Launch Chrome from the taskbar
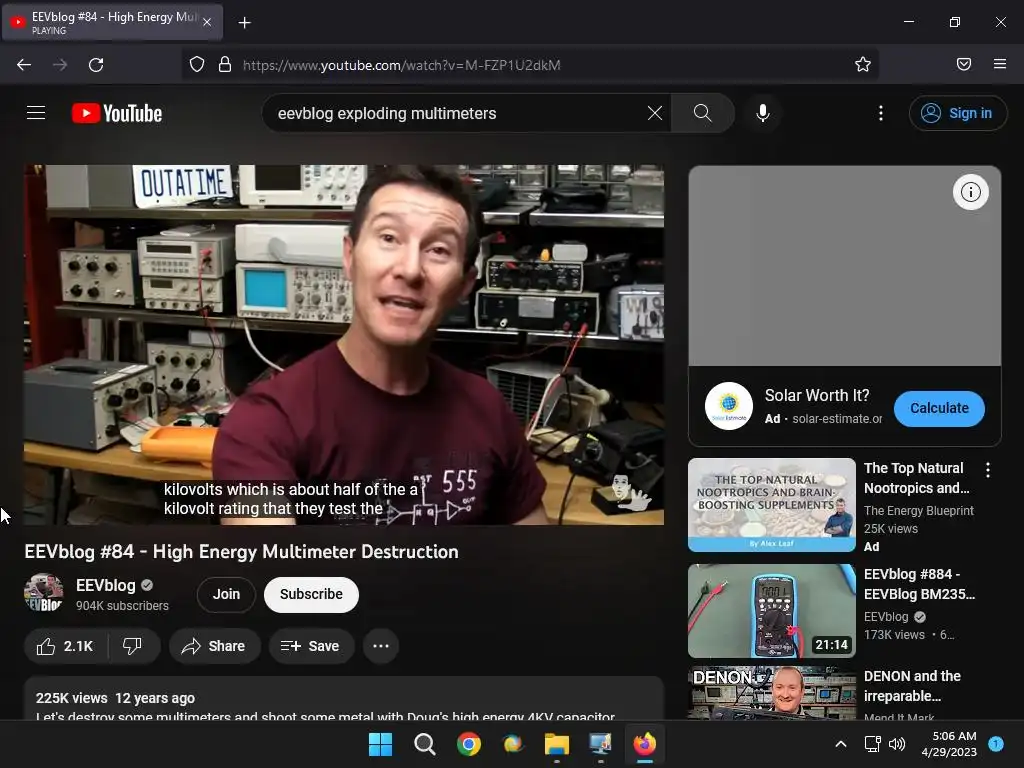The width and height of the screenshot is (1024, 768). click(468, 744)
